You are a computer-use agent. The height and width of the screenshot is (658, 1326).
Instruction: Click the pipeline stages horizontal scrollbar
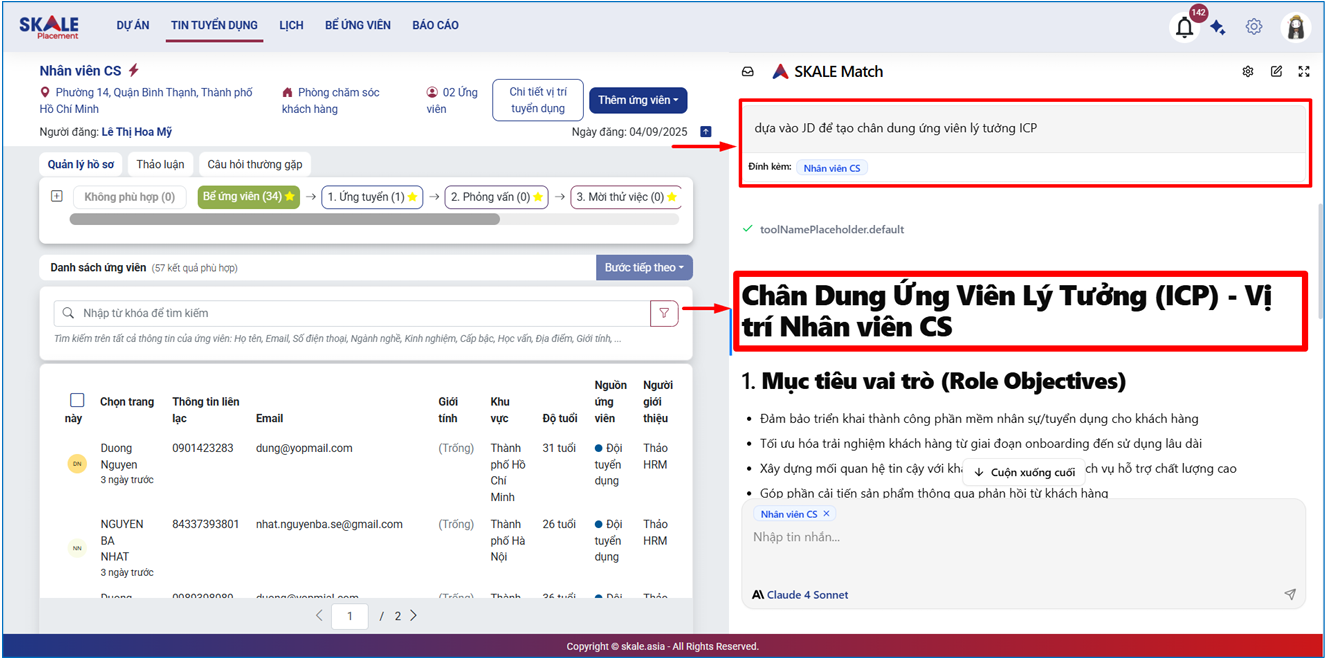pos(284,219)
